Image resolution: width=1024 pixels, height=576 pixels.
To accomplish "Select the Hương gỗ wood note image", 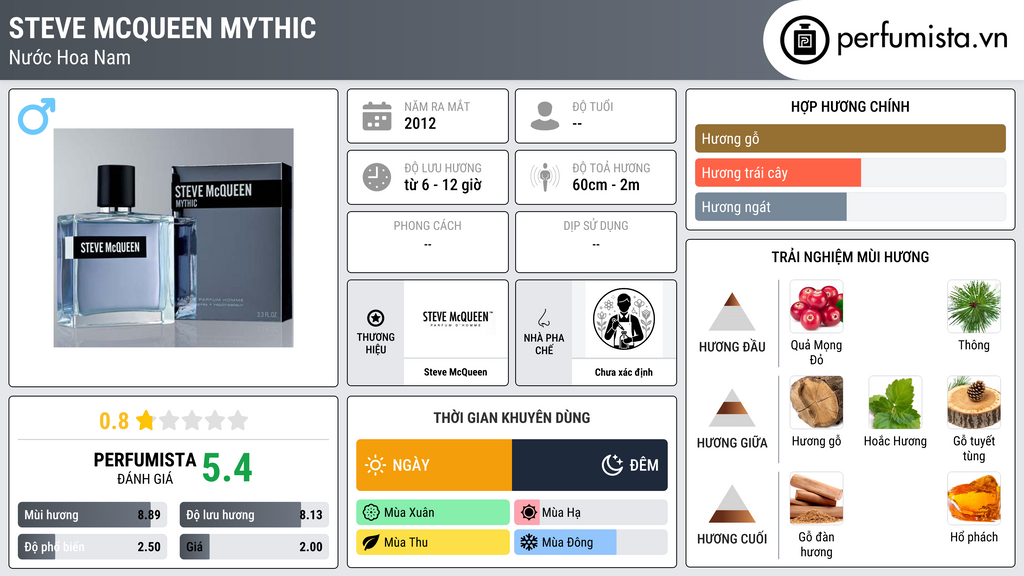I will coord(816,402).
